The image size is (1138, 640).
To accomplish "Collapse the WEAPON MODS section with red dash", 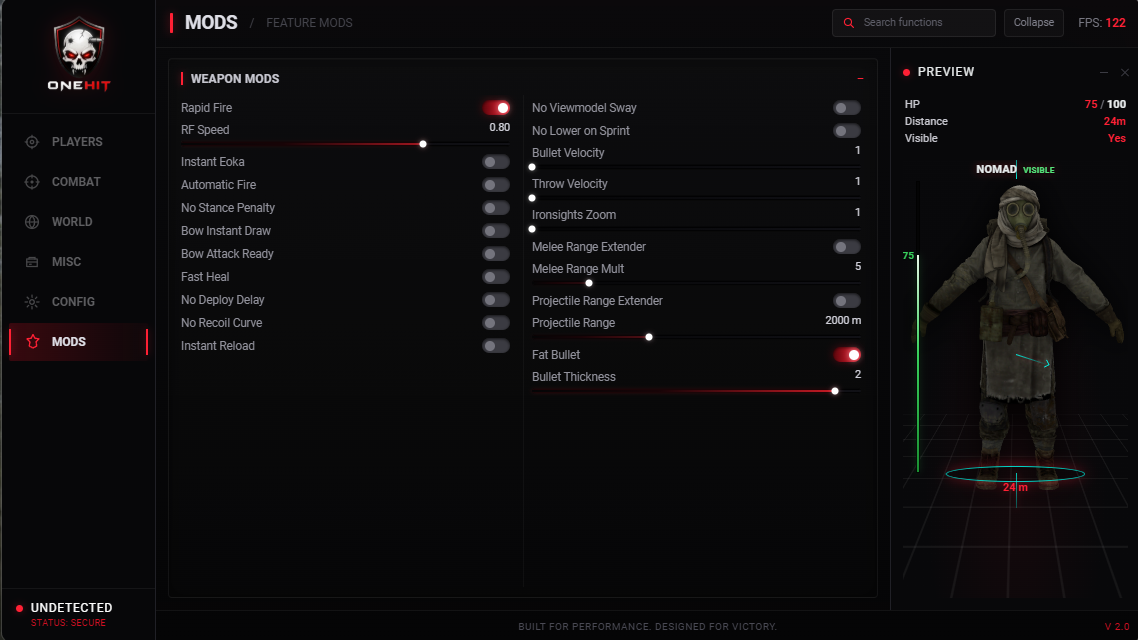I will [860, 78].
